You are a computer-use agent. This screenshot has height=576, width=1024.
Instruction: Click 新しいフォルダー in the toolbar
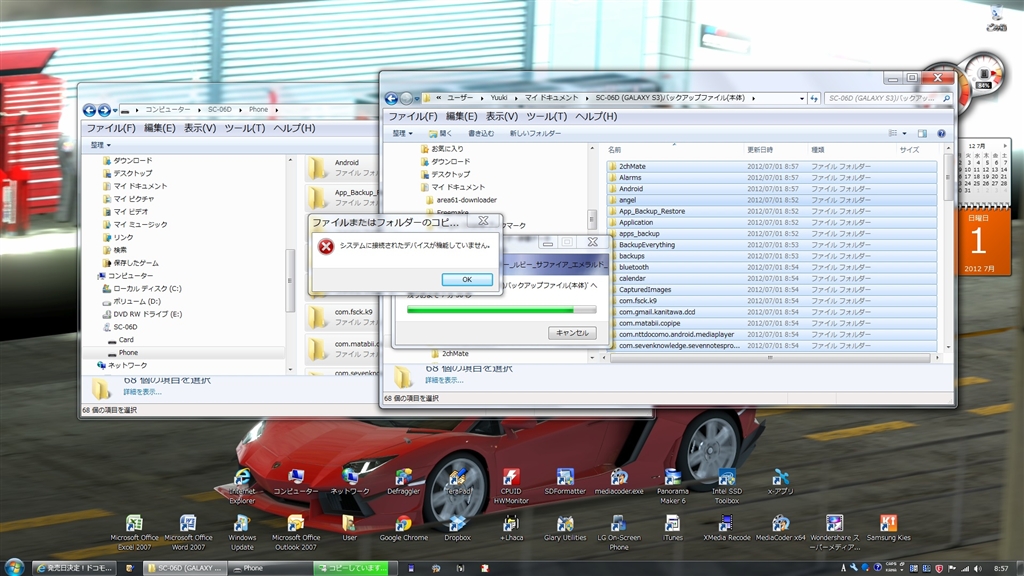coord(535,133)
